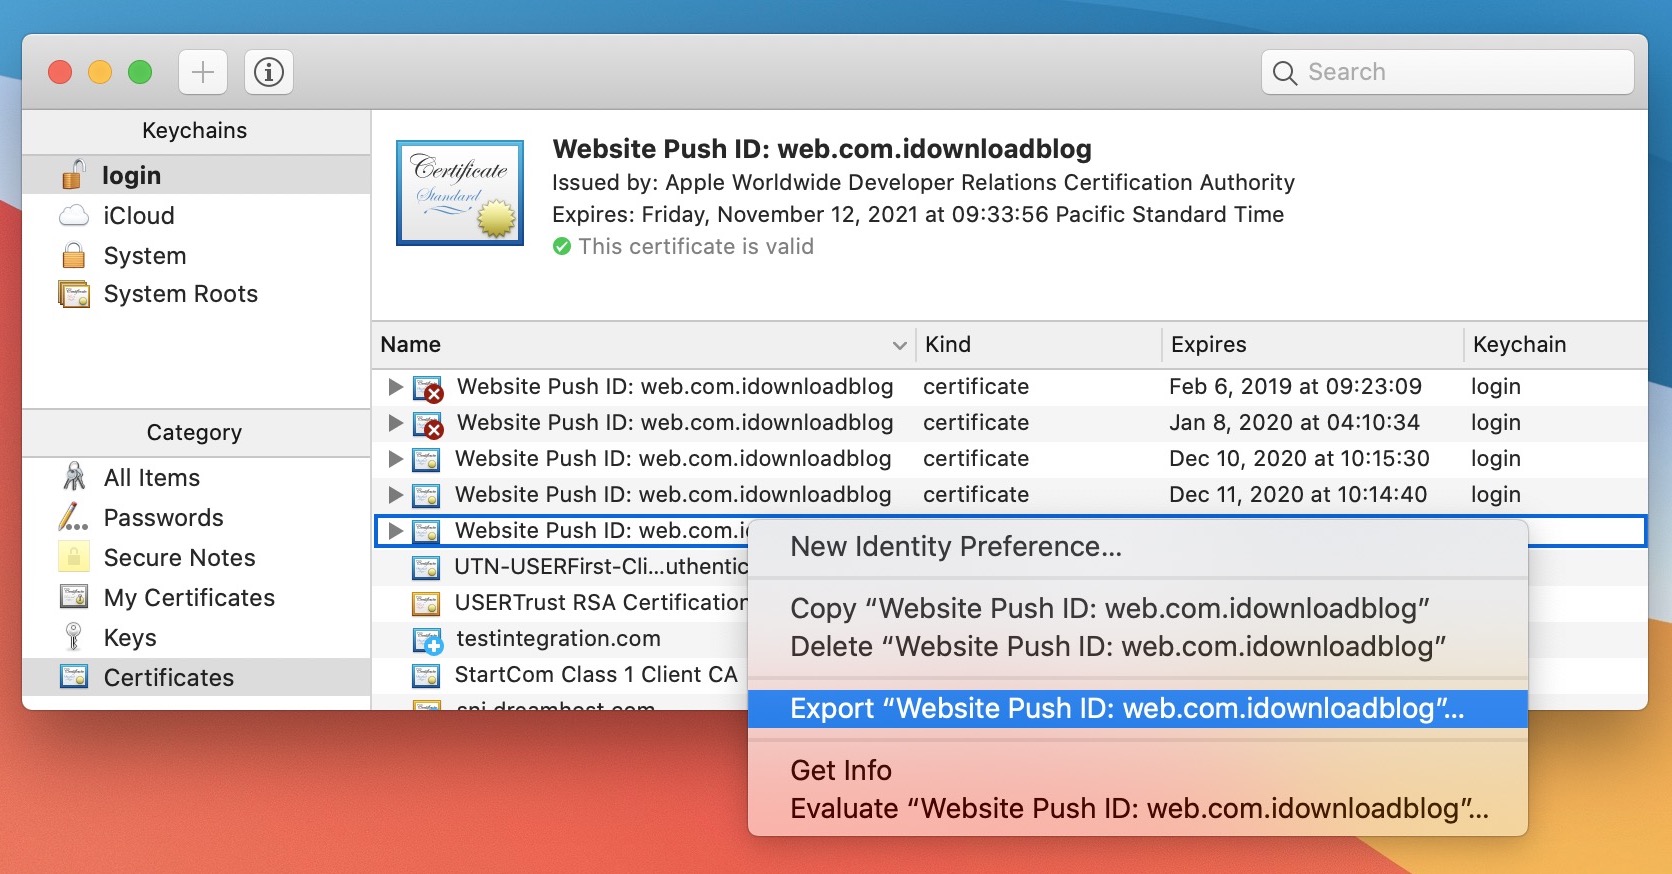Select the My Certificates category label
Screen dimensions: 1672x874
pyautogui.click(x=190, y=597)
